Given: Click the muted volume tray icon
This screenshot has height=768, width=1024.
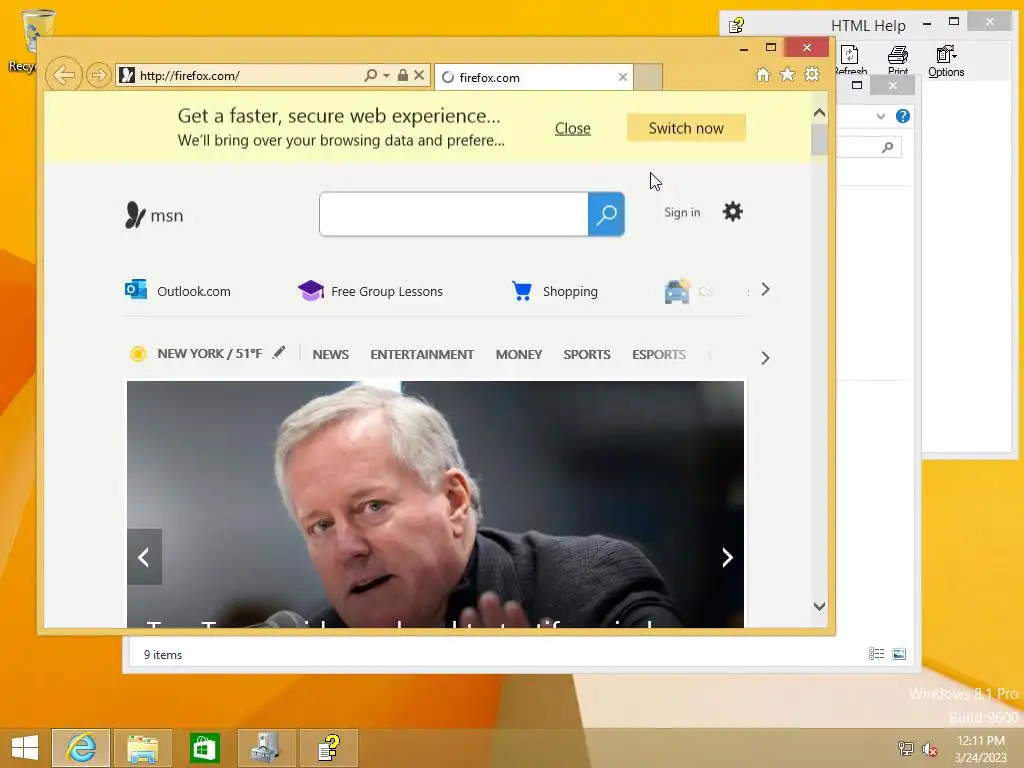Looking at the screenshot, I should pyautogui.click(x=930, y=748).
